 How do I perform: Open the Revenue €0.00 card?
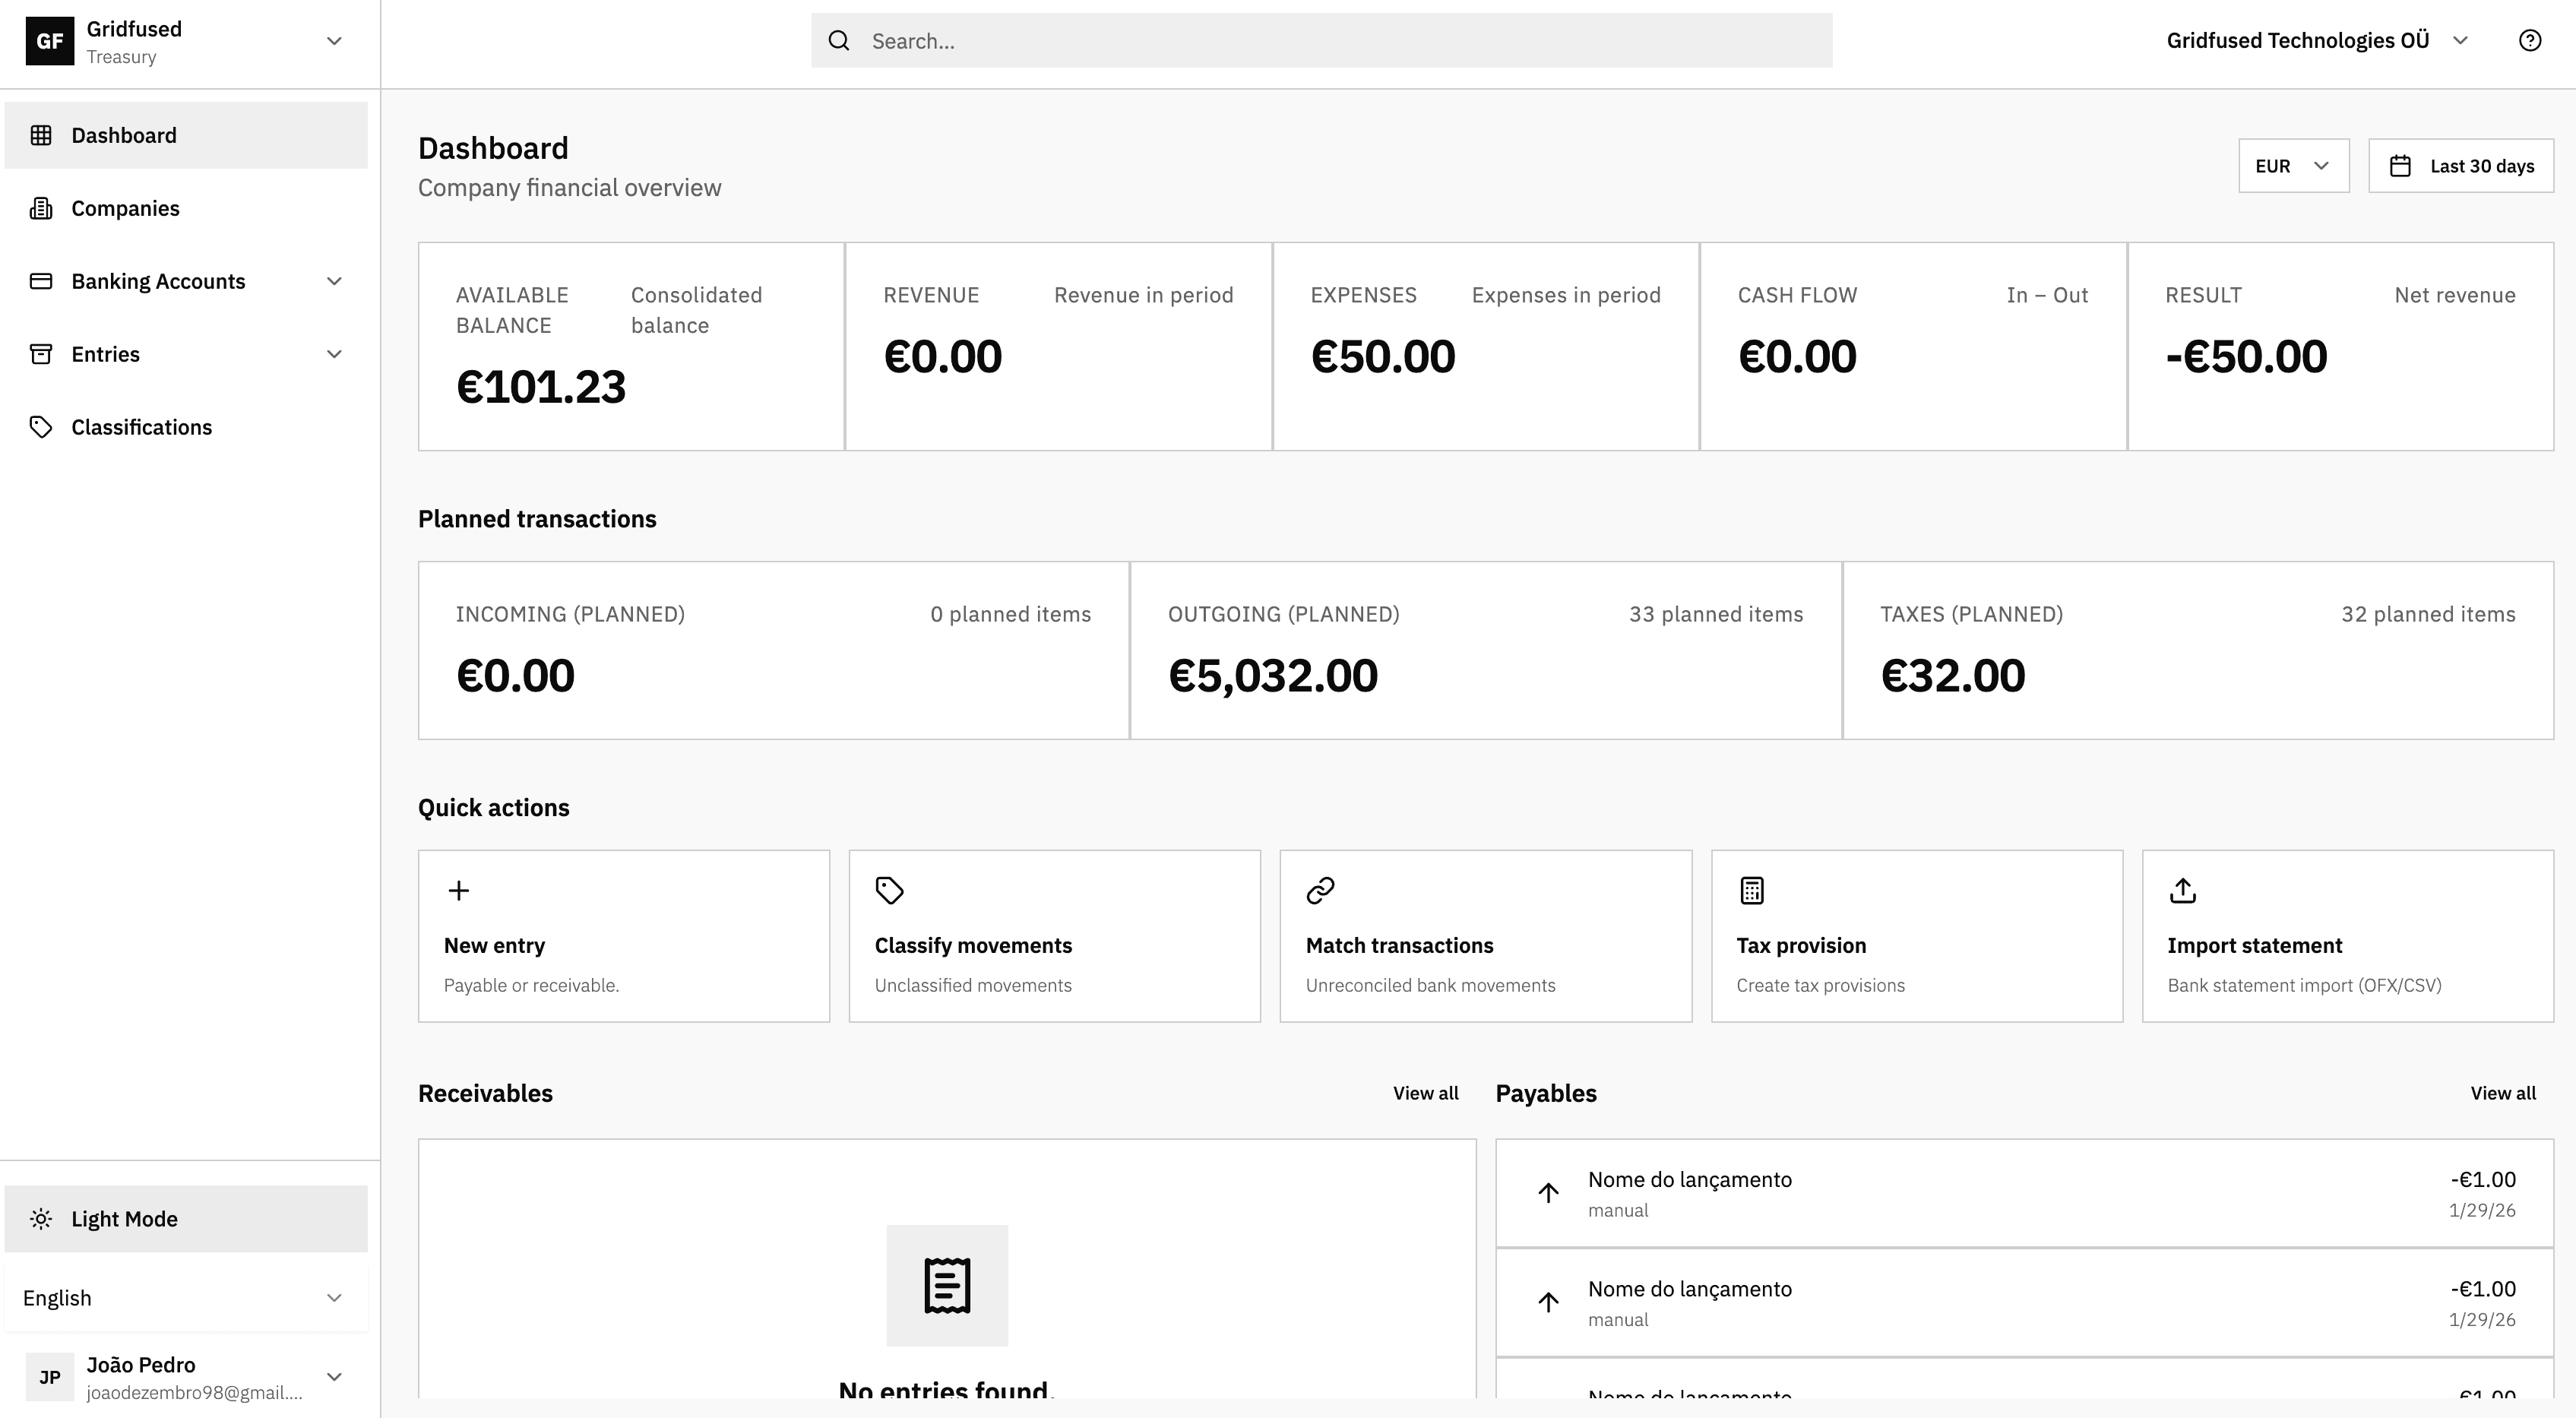coord(1058,346)
